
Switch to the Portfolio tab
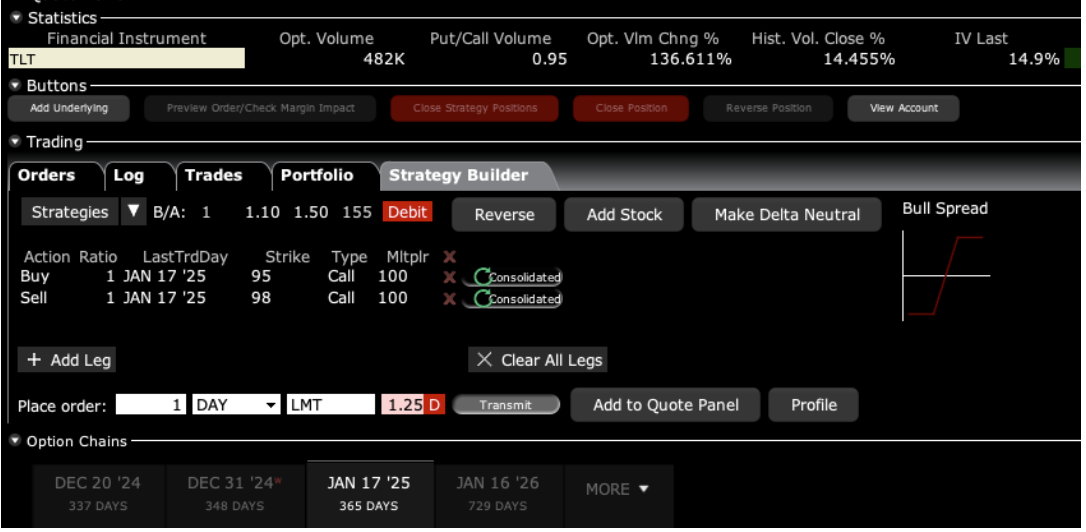pyautogui.click(x=317, y=175)
